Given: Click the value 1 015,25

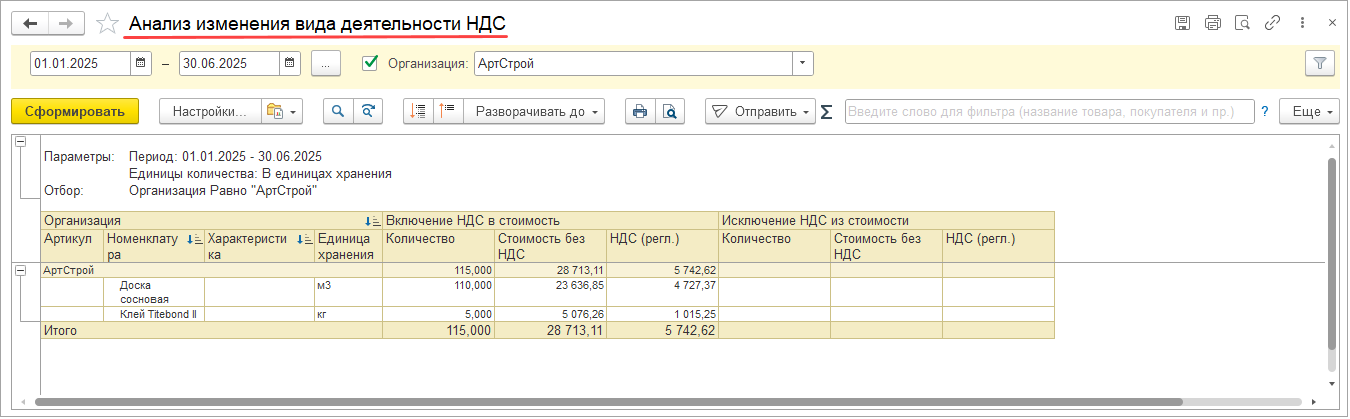Looking at the screenshot, I should tap(662, 314).
